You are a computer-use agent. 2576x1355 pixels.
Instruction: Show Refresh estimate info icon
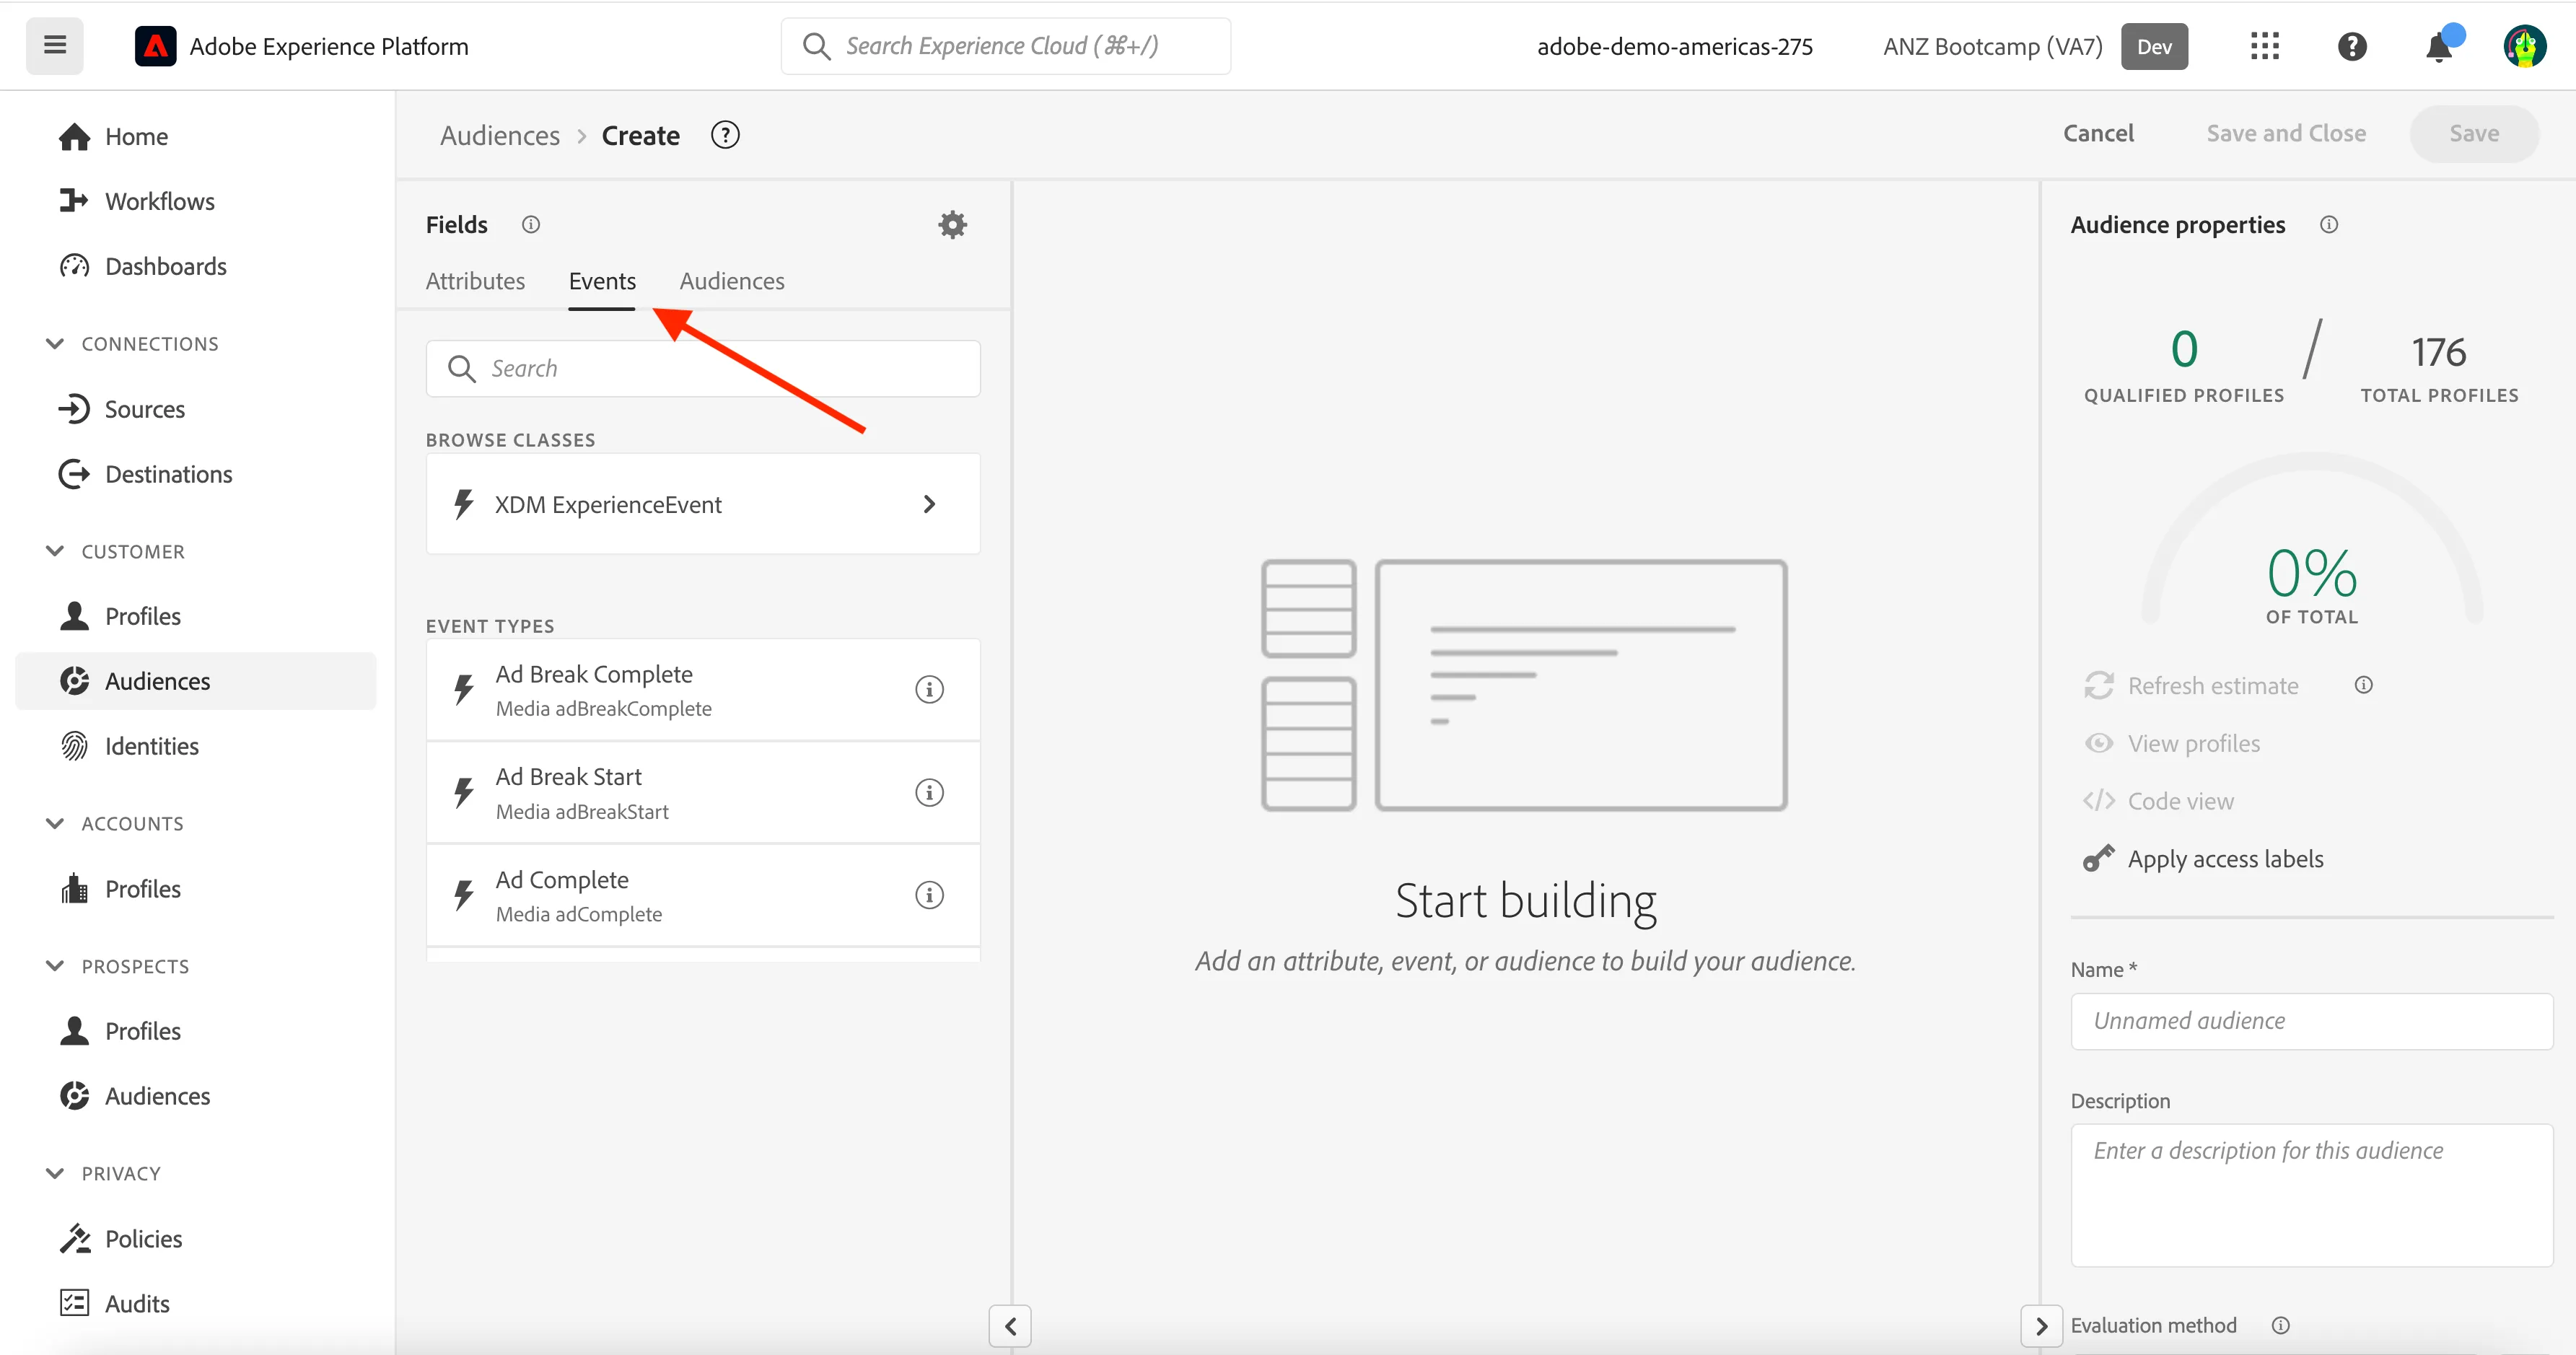click(x=2363, y=685)
